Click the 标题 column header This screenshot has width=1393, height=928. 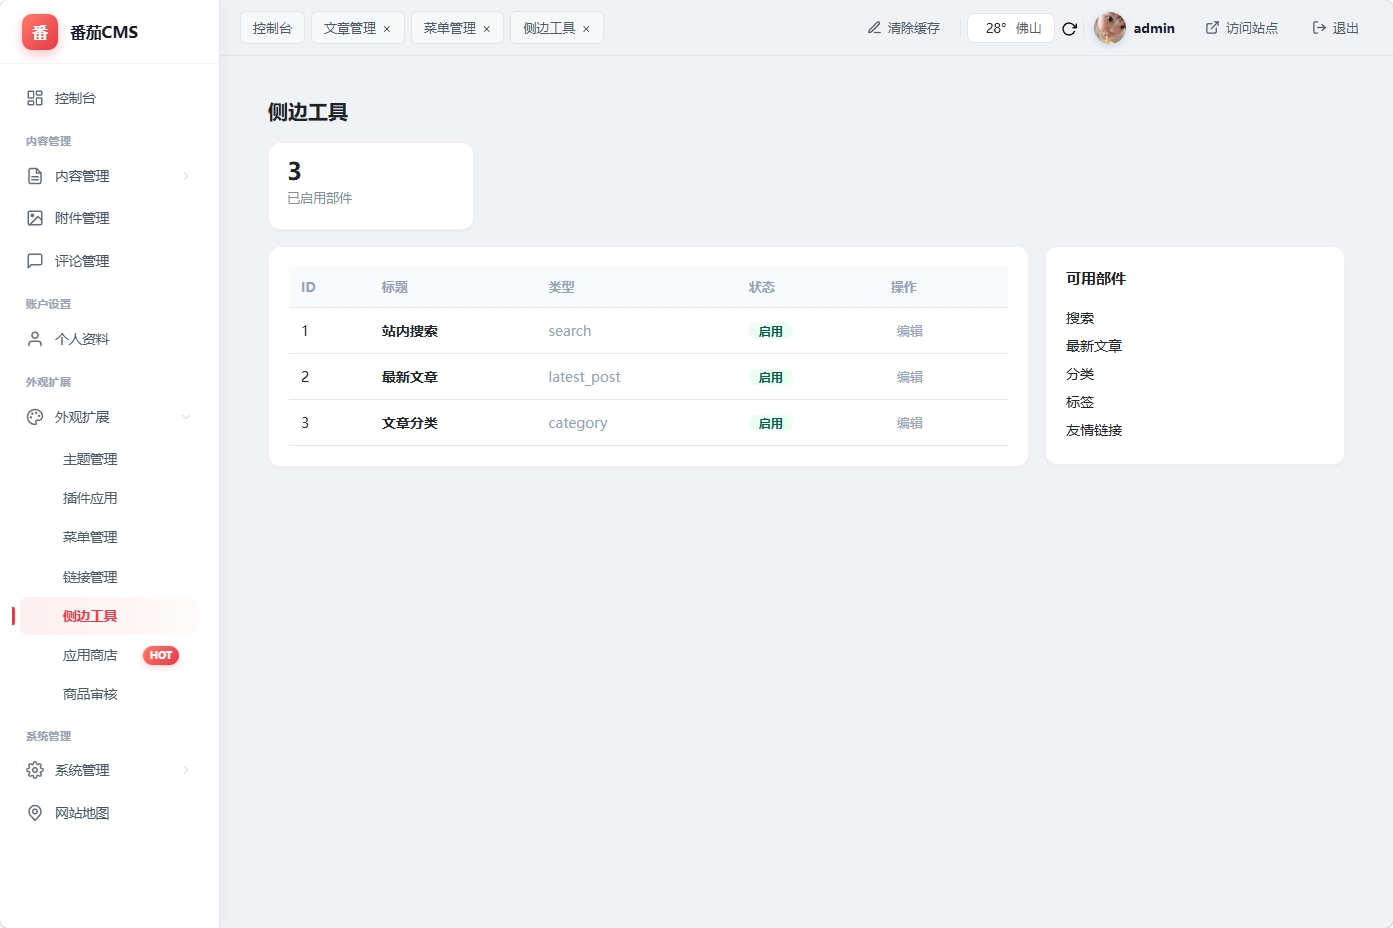point(395,287)
